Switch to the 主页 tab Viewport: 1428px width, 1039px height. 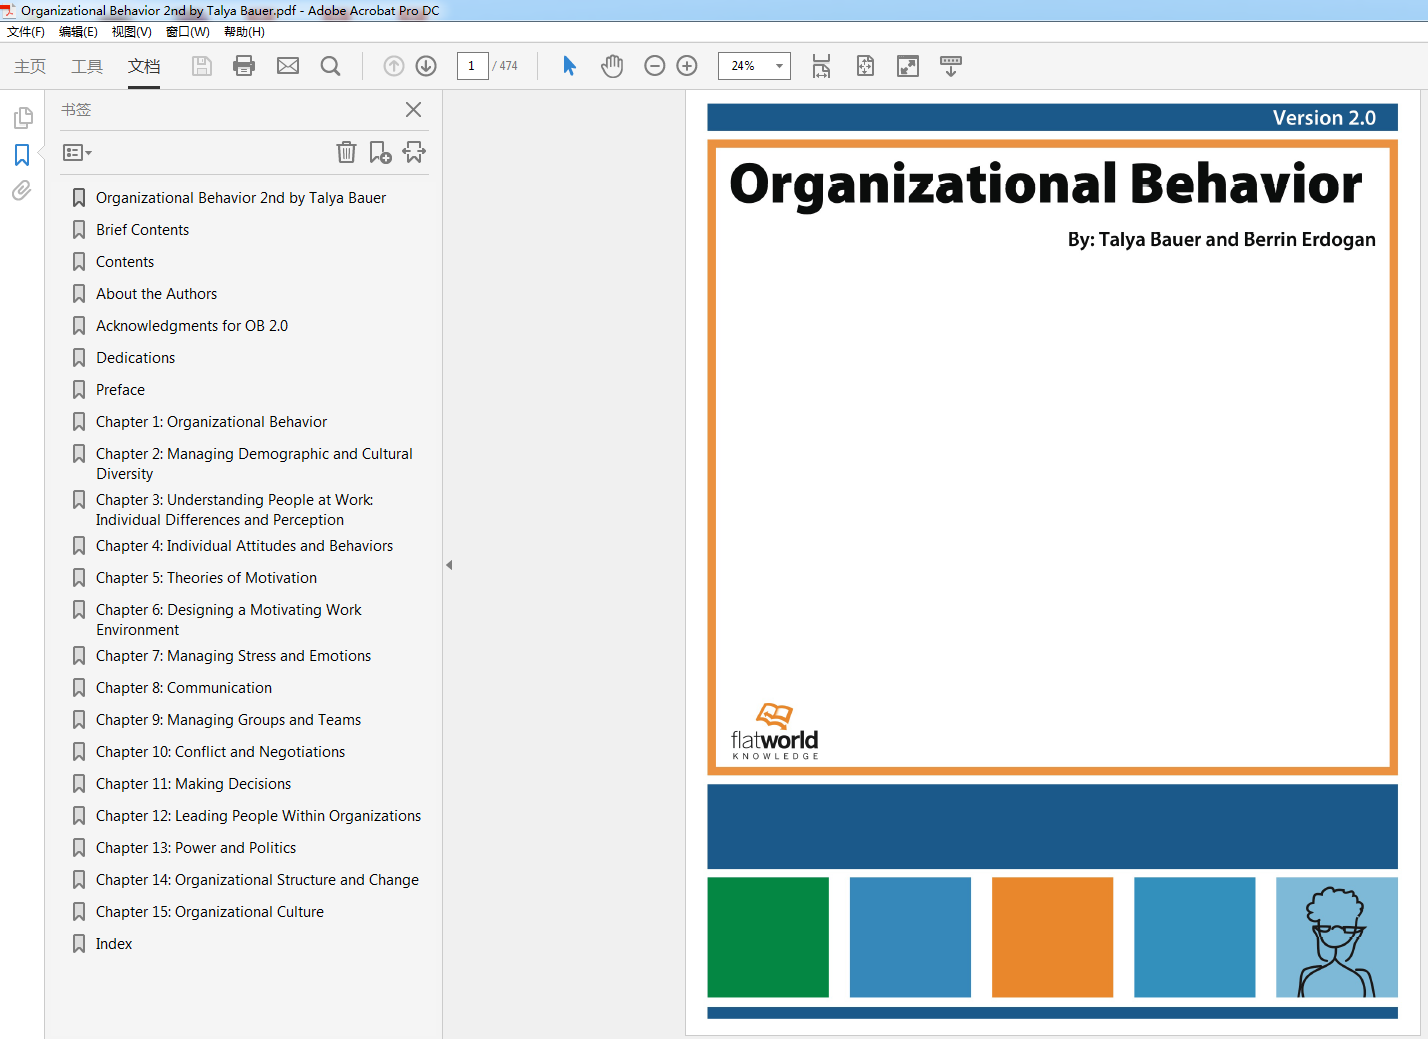tap(30, 66)
